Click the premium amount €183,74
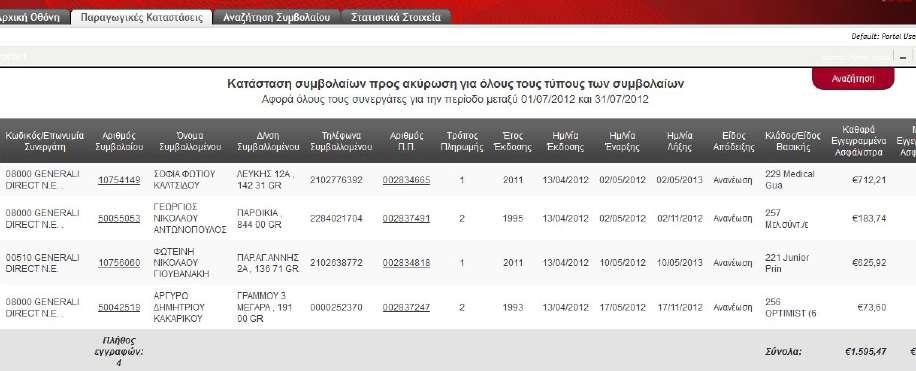The width and height of the screenshot is (916, 371). click(869, 219)
